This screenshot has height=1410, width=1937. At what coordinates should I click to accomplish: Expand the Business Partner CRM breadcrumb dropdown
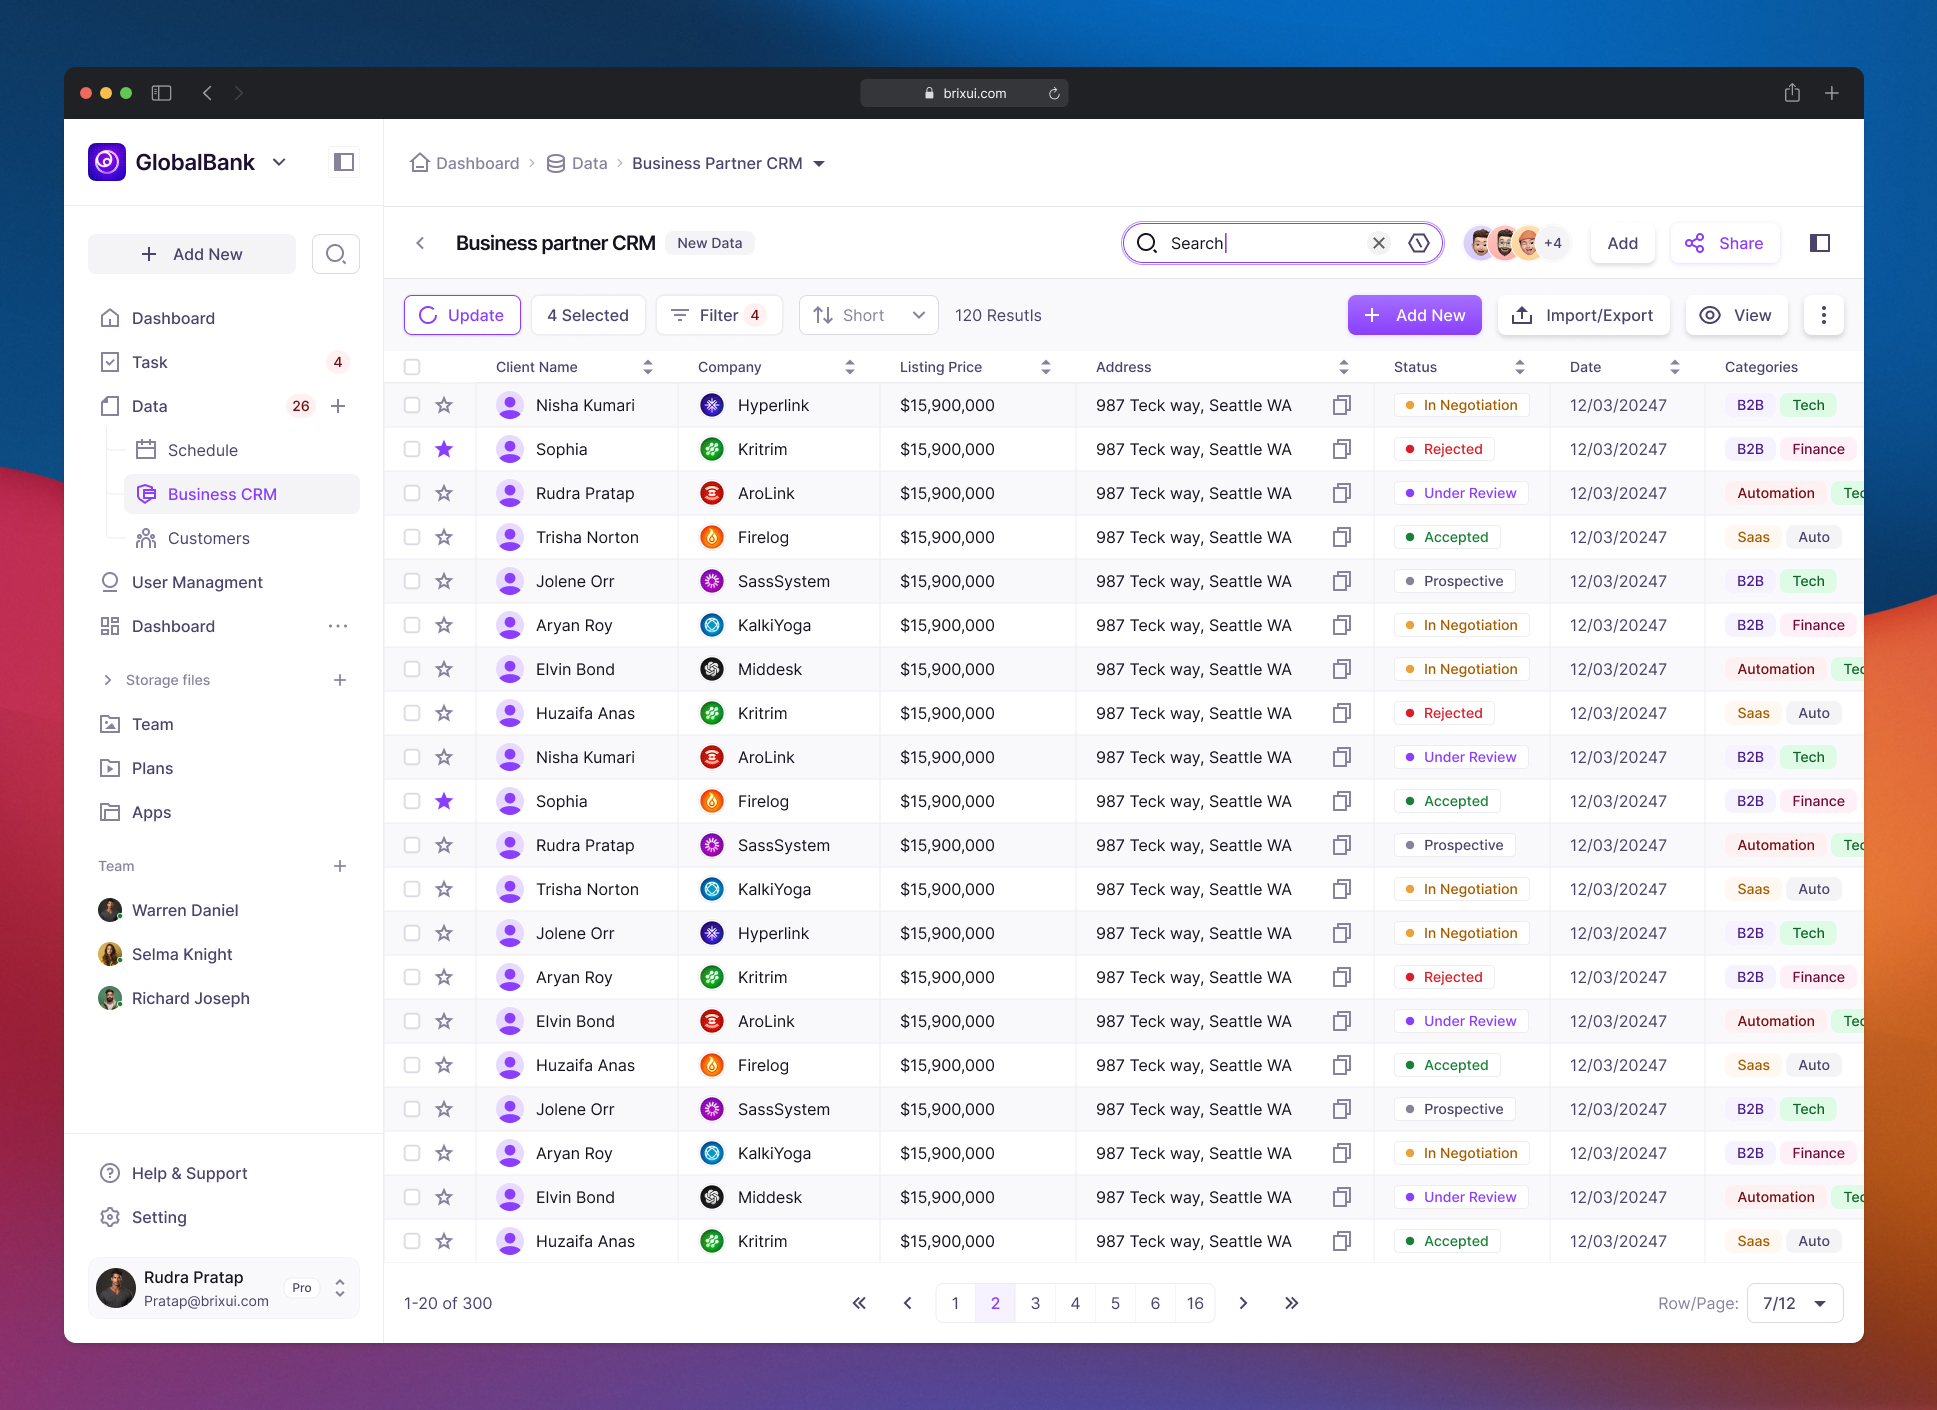tap(819, 163)
